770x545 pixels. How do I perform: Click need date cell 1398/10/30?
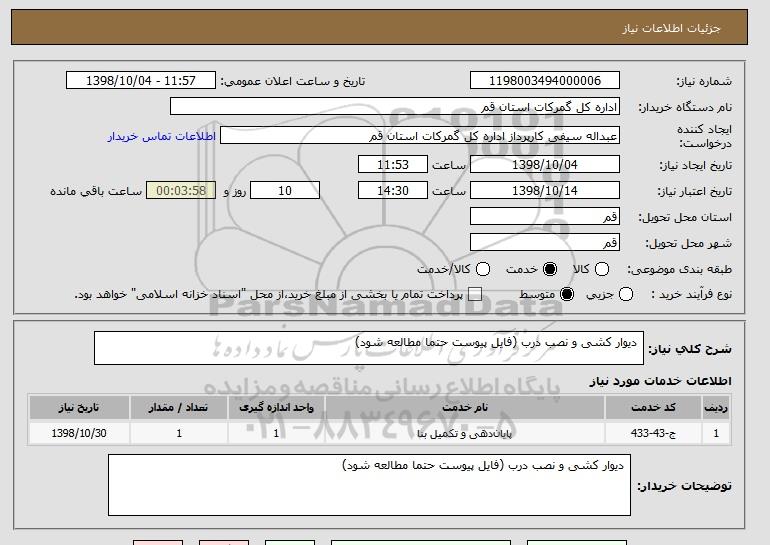click(x=79, y=433)
